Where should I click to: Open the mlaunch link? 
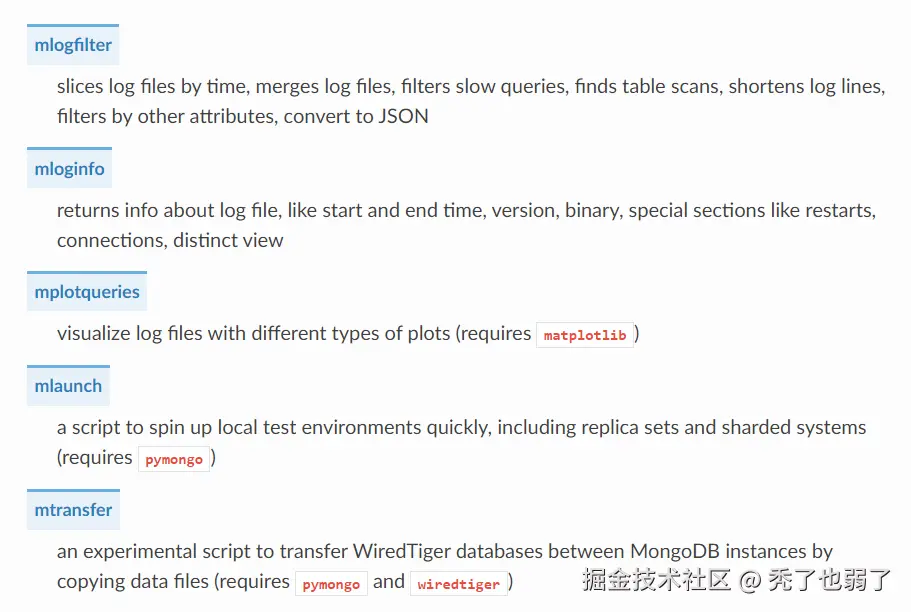point(68,386)
